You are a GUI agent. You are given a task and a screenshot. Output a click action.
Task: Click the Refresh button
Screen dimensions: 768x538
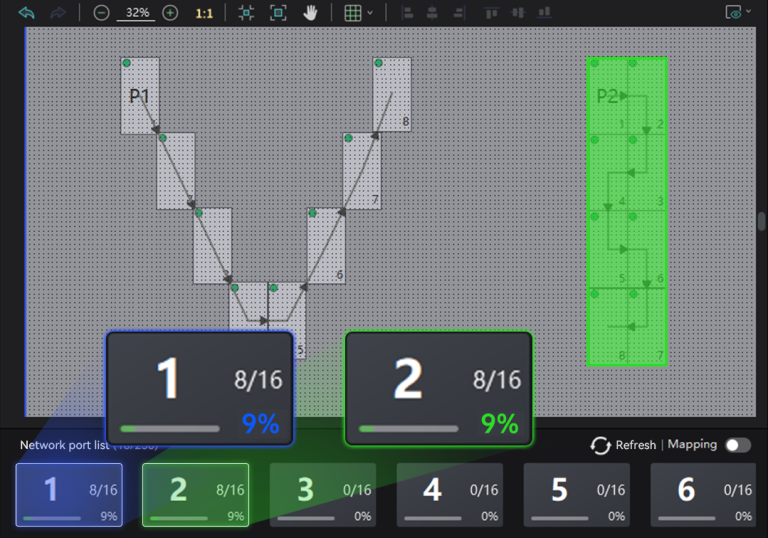point(624,445)
